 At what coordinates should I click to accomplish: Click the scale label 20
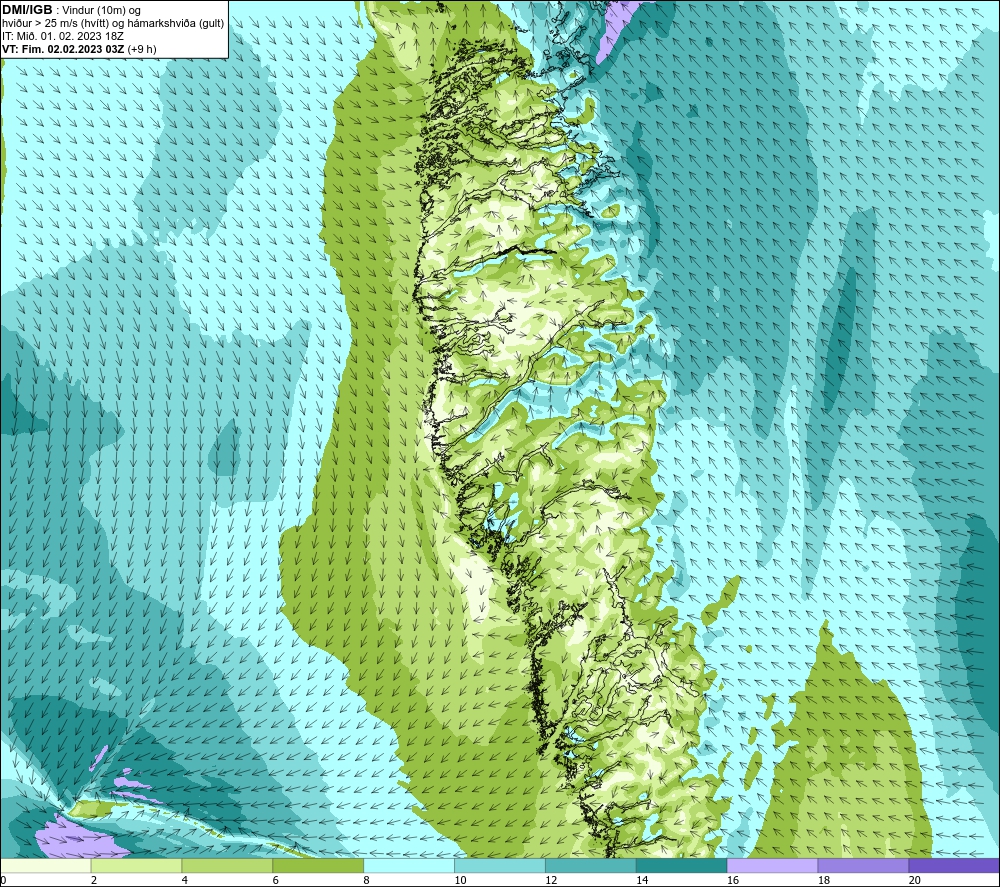tap(915, 880)
